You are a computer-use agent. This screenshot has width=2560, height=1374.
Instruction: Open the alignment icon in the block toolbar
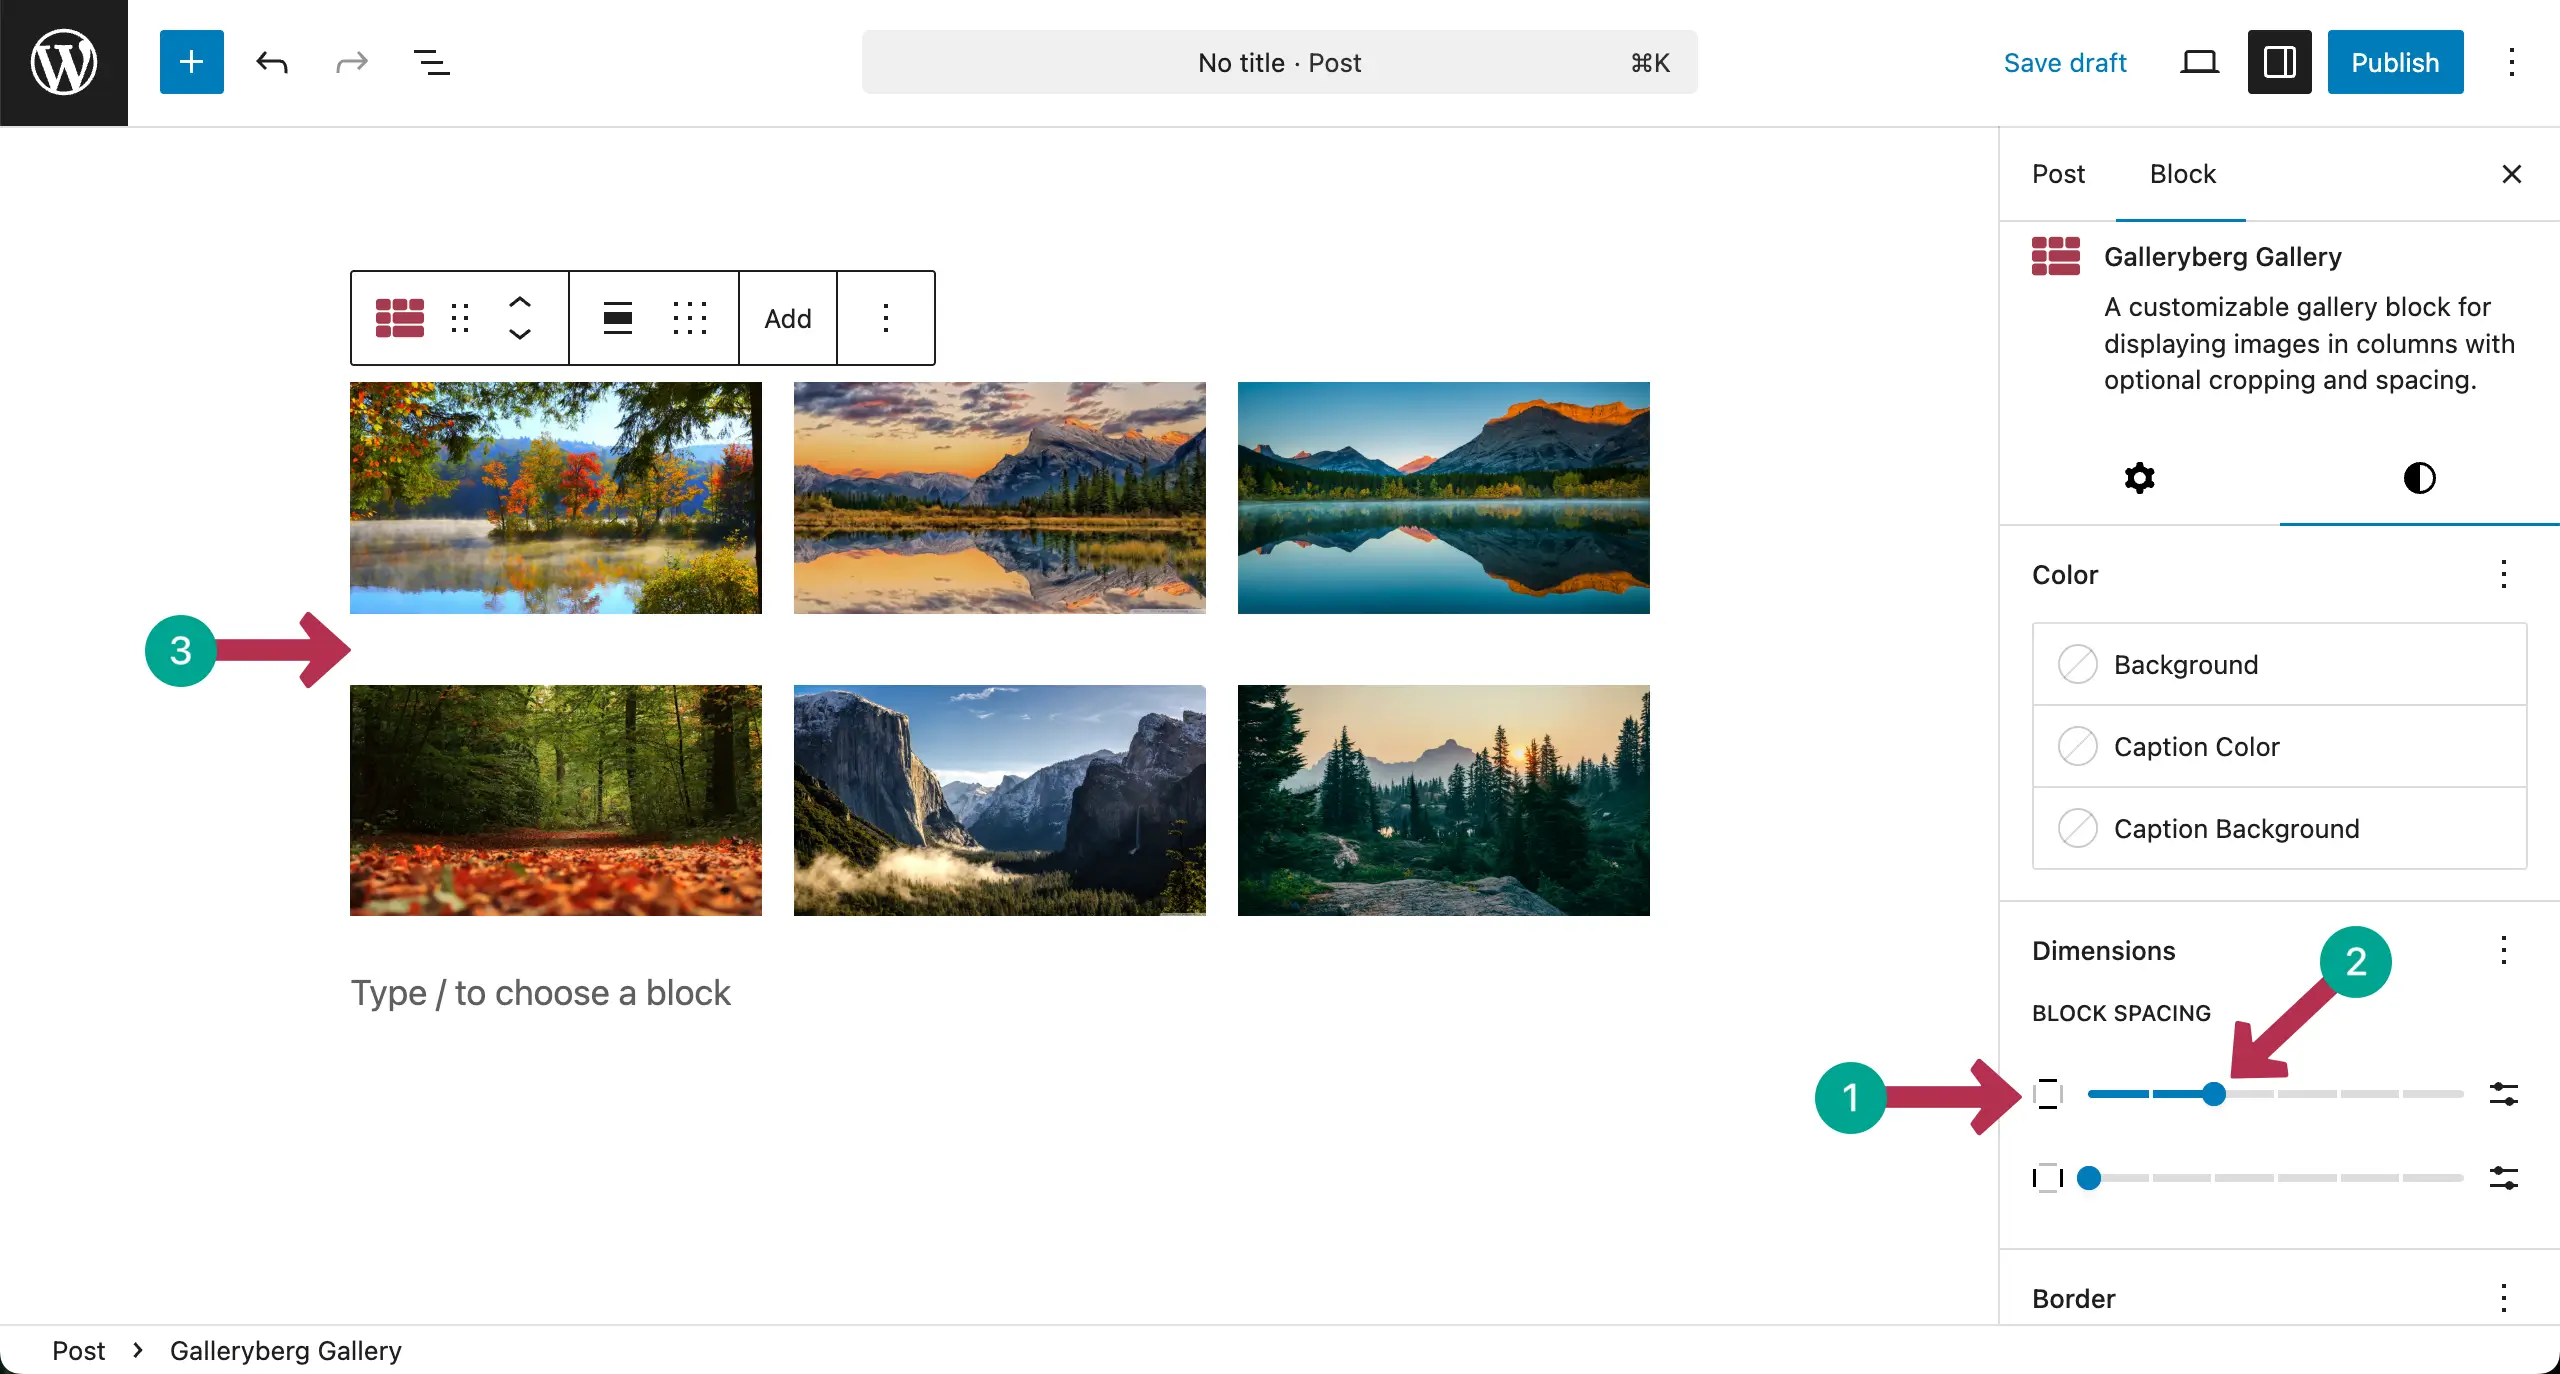[617, 318]
